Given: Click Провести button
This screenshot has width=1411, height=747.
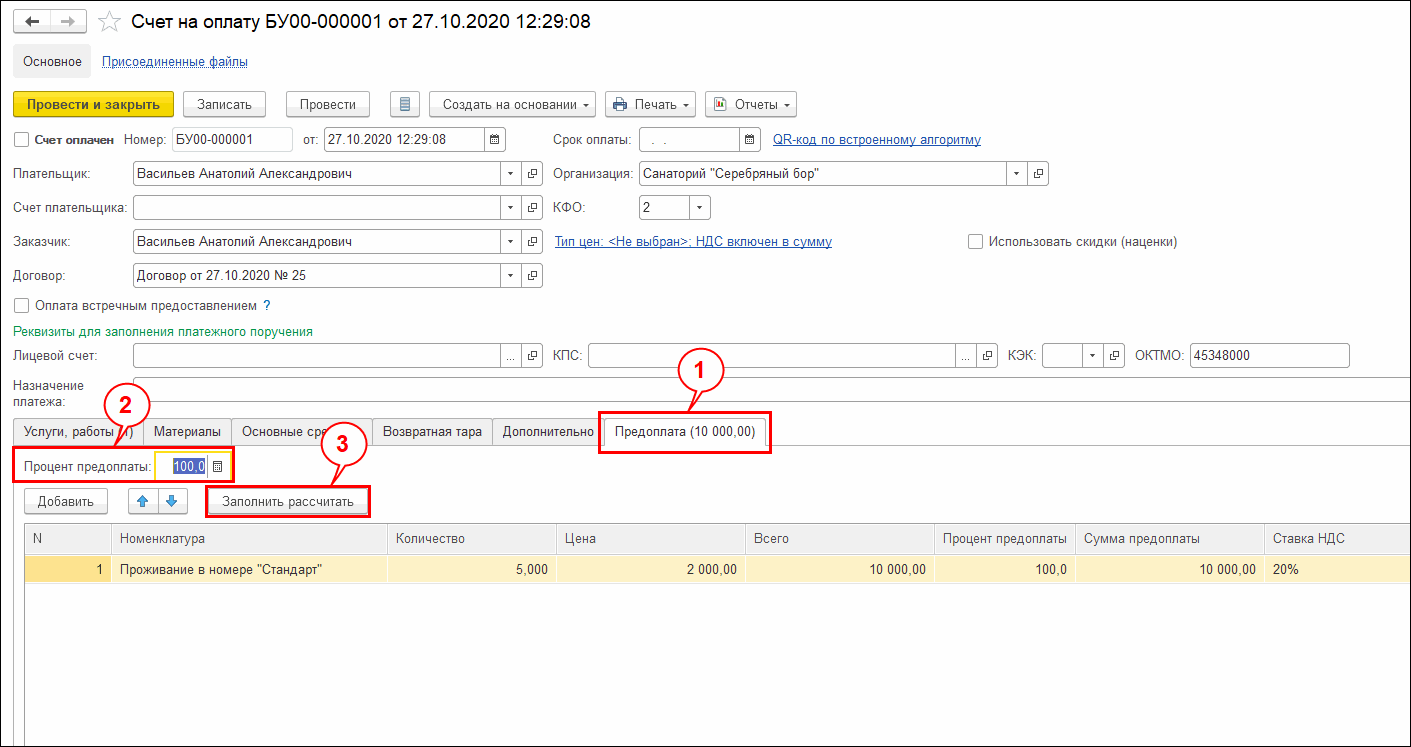Looking at the screenshot, I should pyautogui.click(x=328, y=104).
